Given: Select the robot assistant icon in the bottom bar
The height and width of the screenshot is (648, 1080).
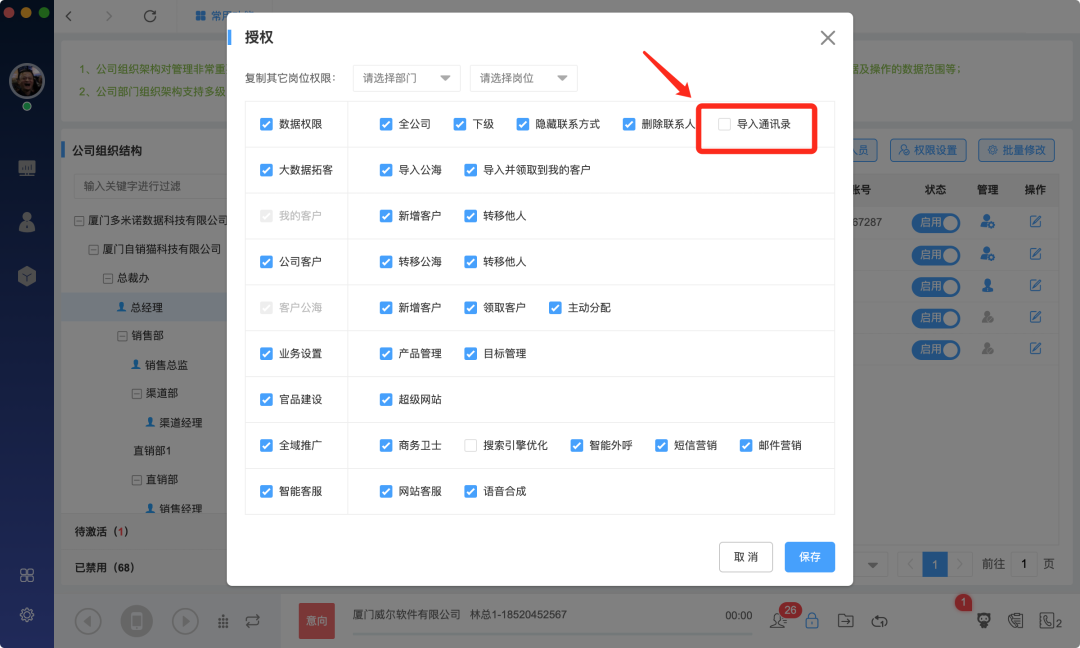Looking at the screenshot, I should [983, 620].
